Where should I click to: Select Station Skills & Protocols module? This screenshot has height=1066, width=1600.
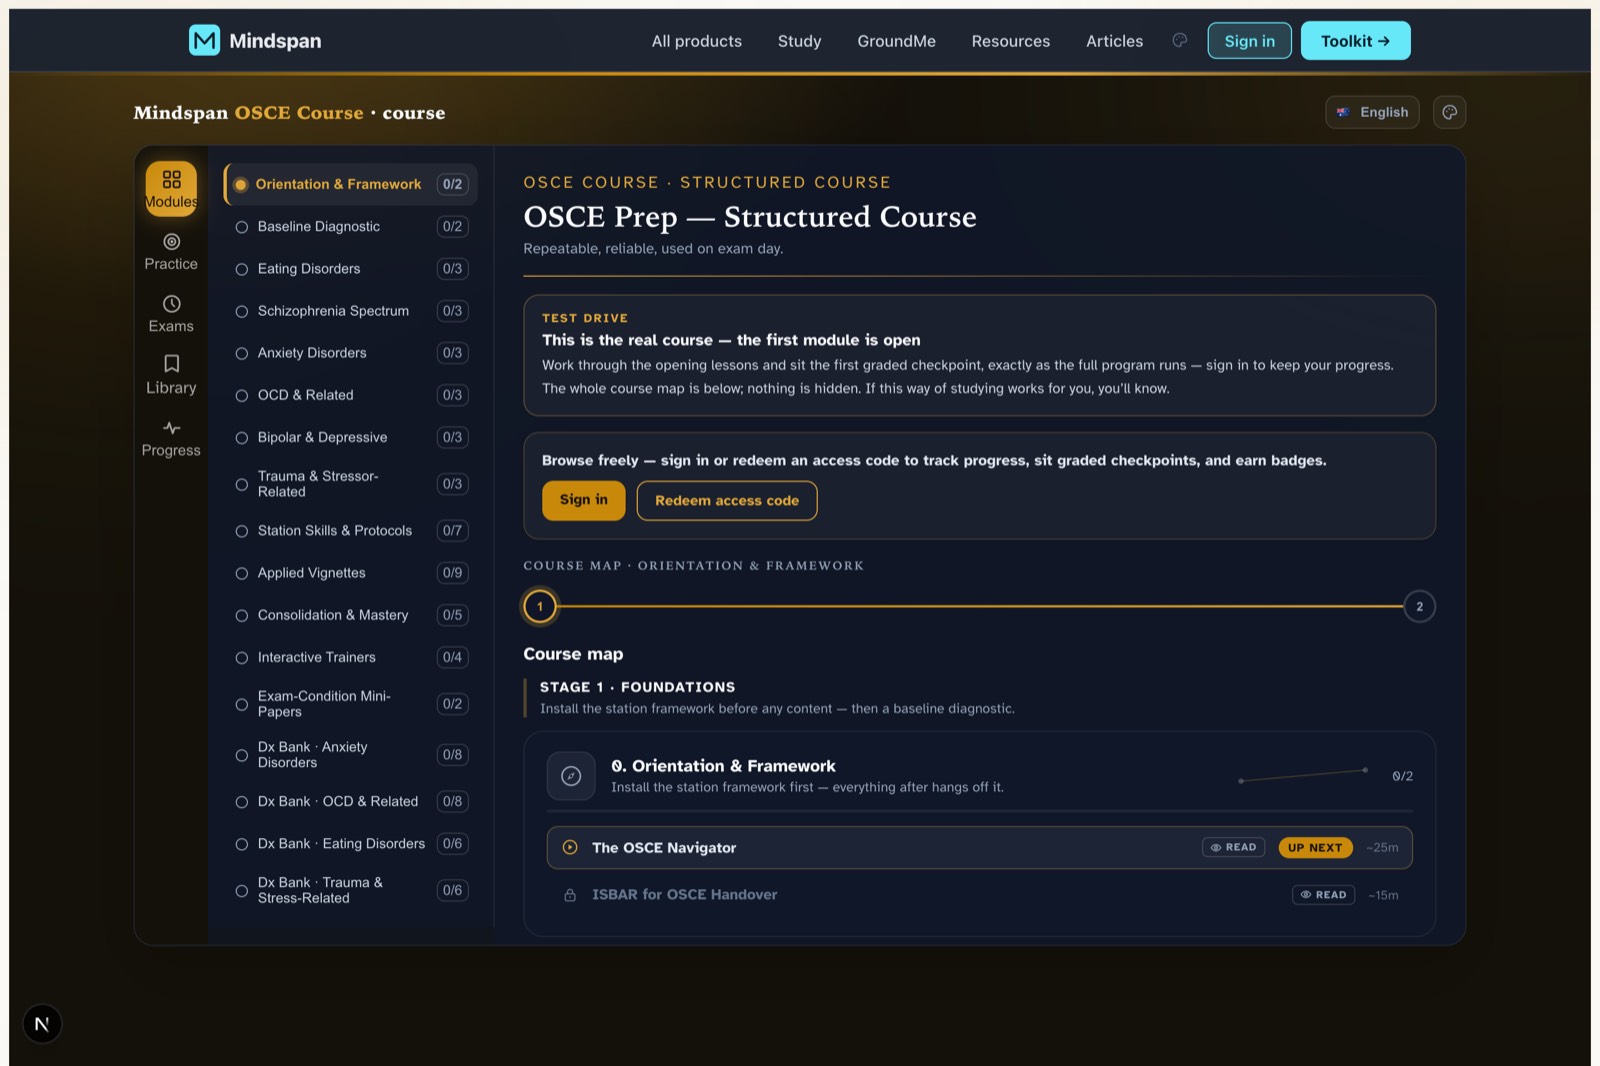click(350, 531)
